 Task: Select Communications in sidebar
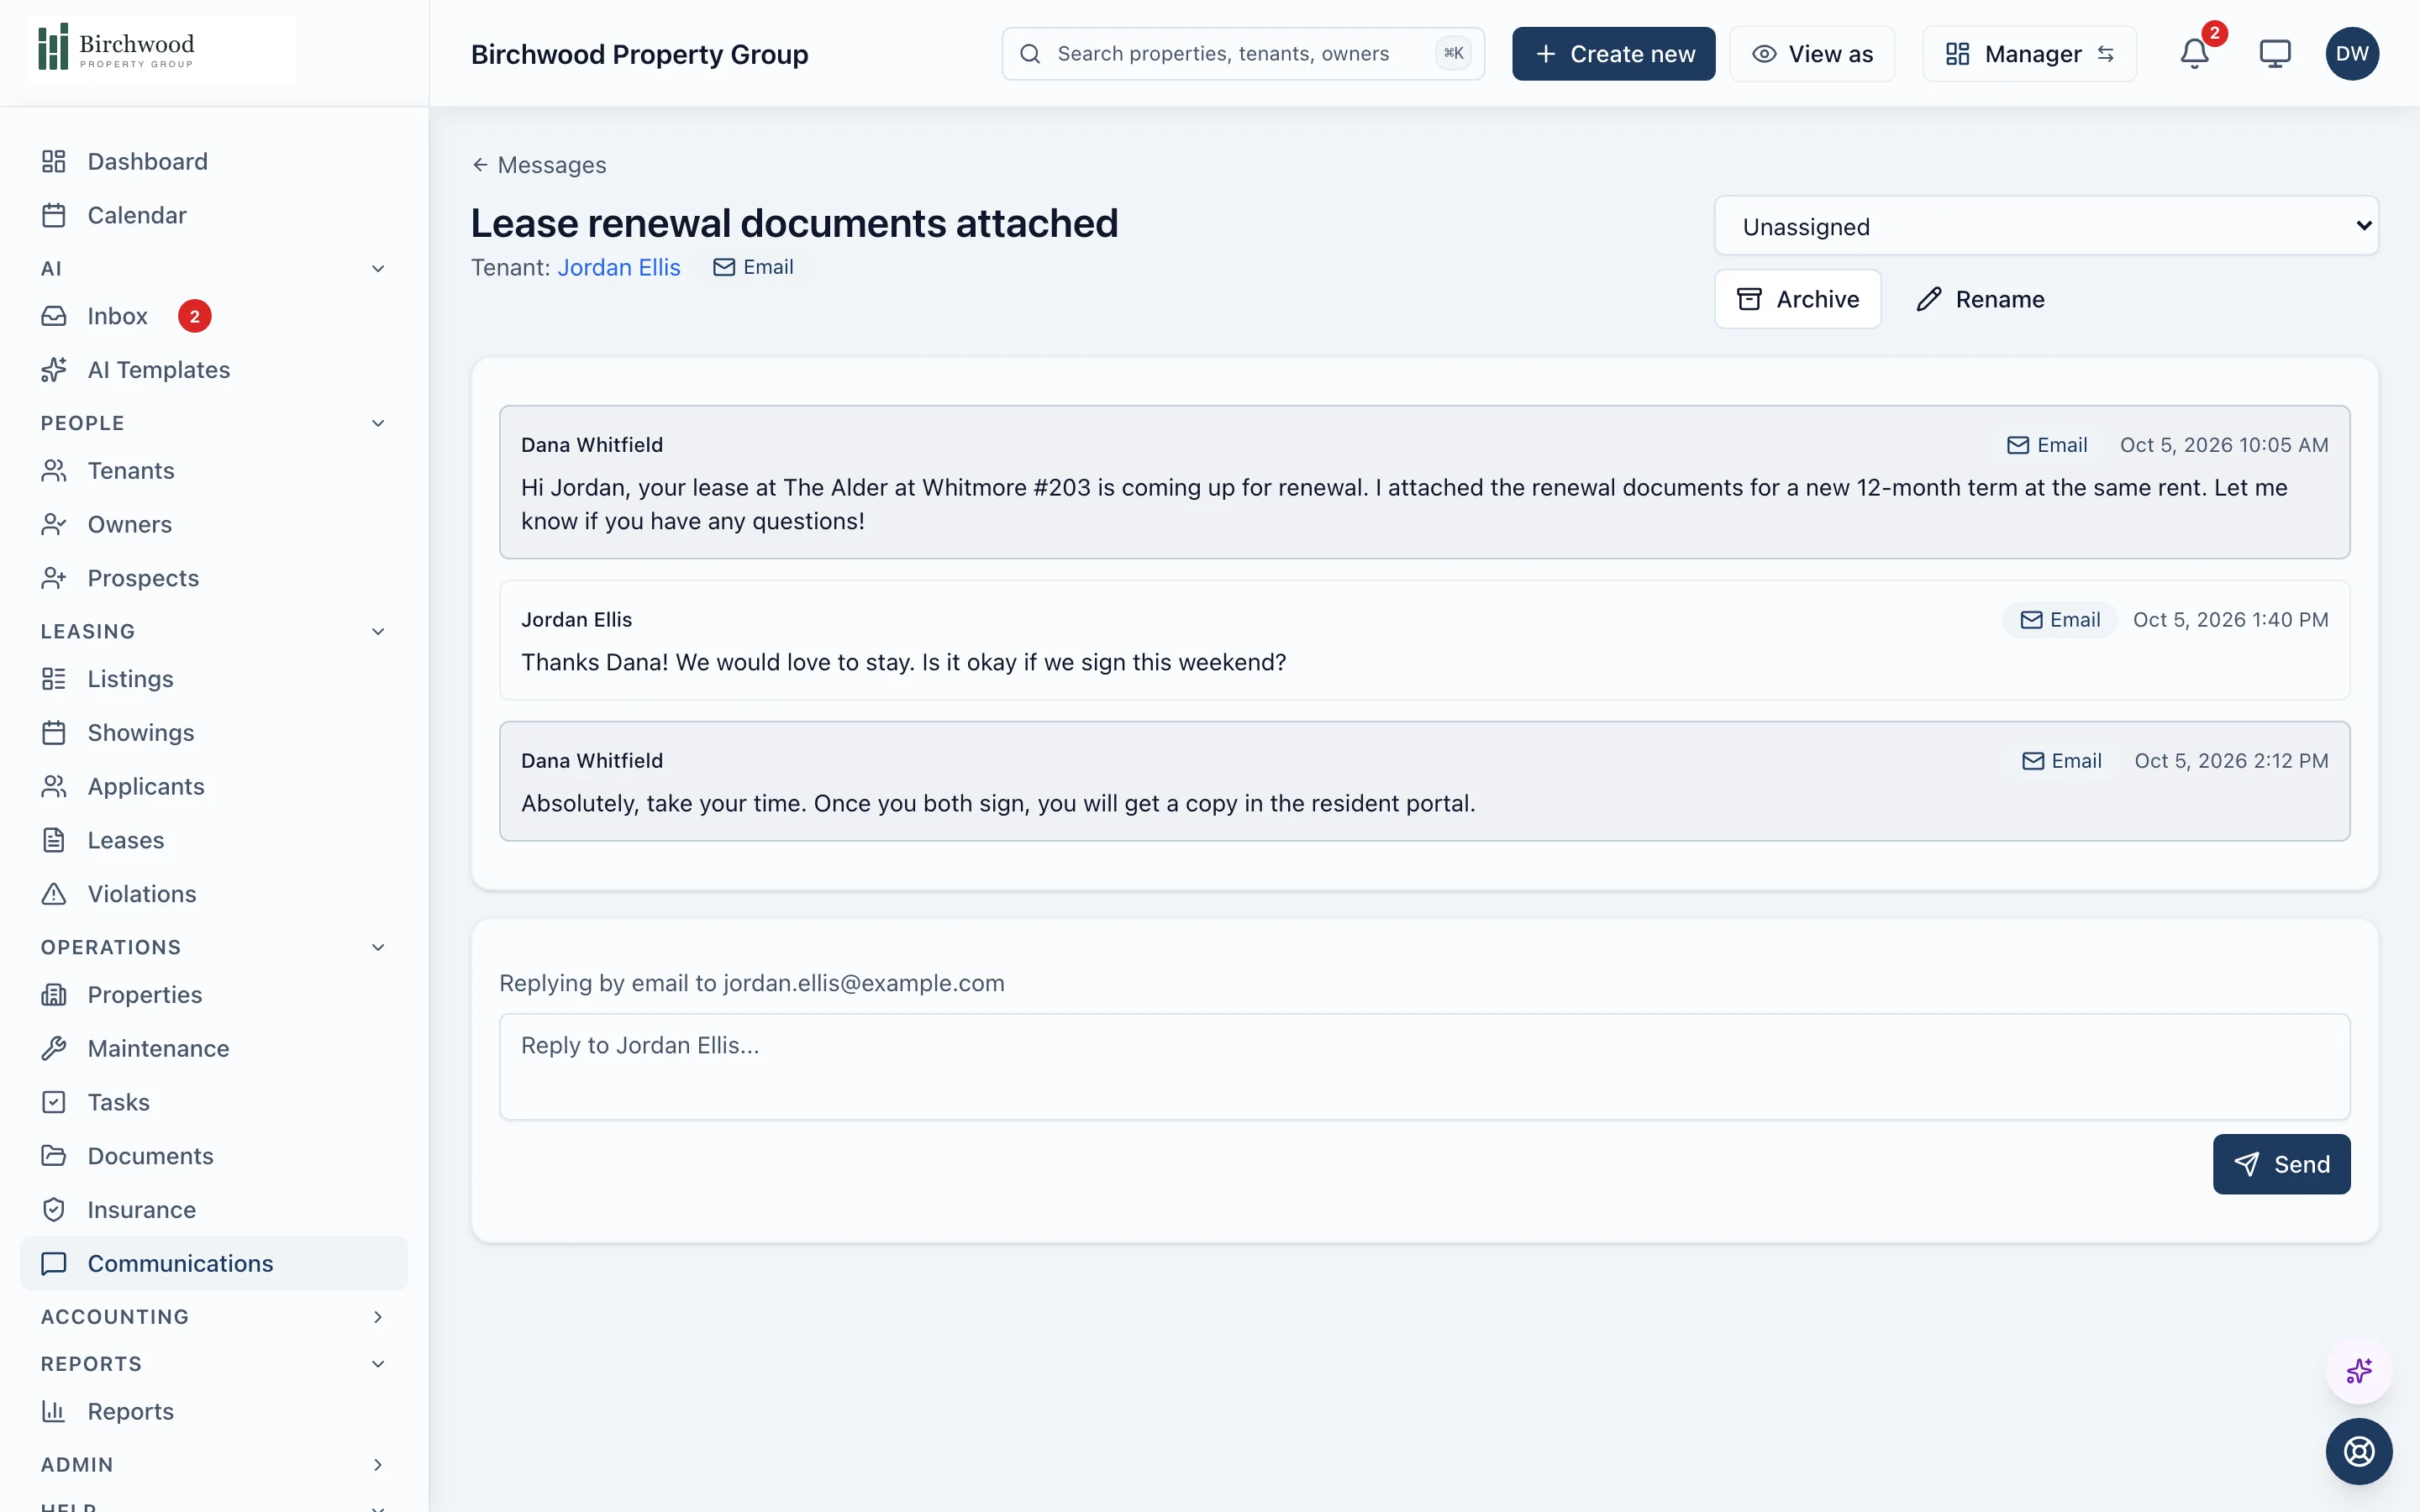pos(214,1263)
